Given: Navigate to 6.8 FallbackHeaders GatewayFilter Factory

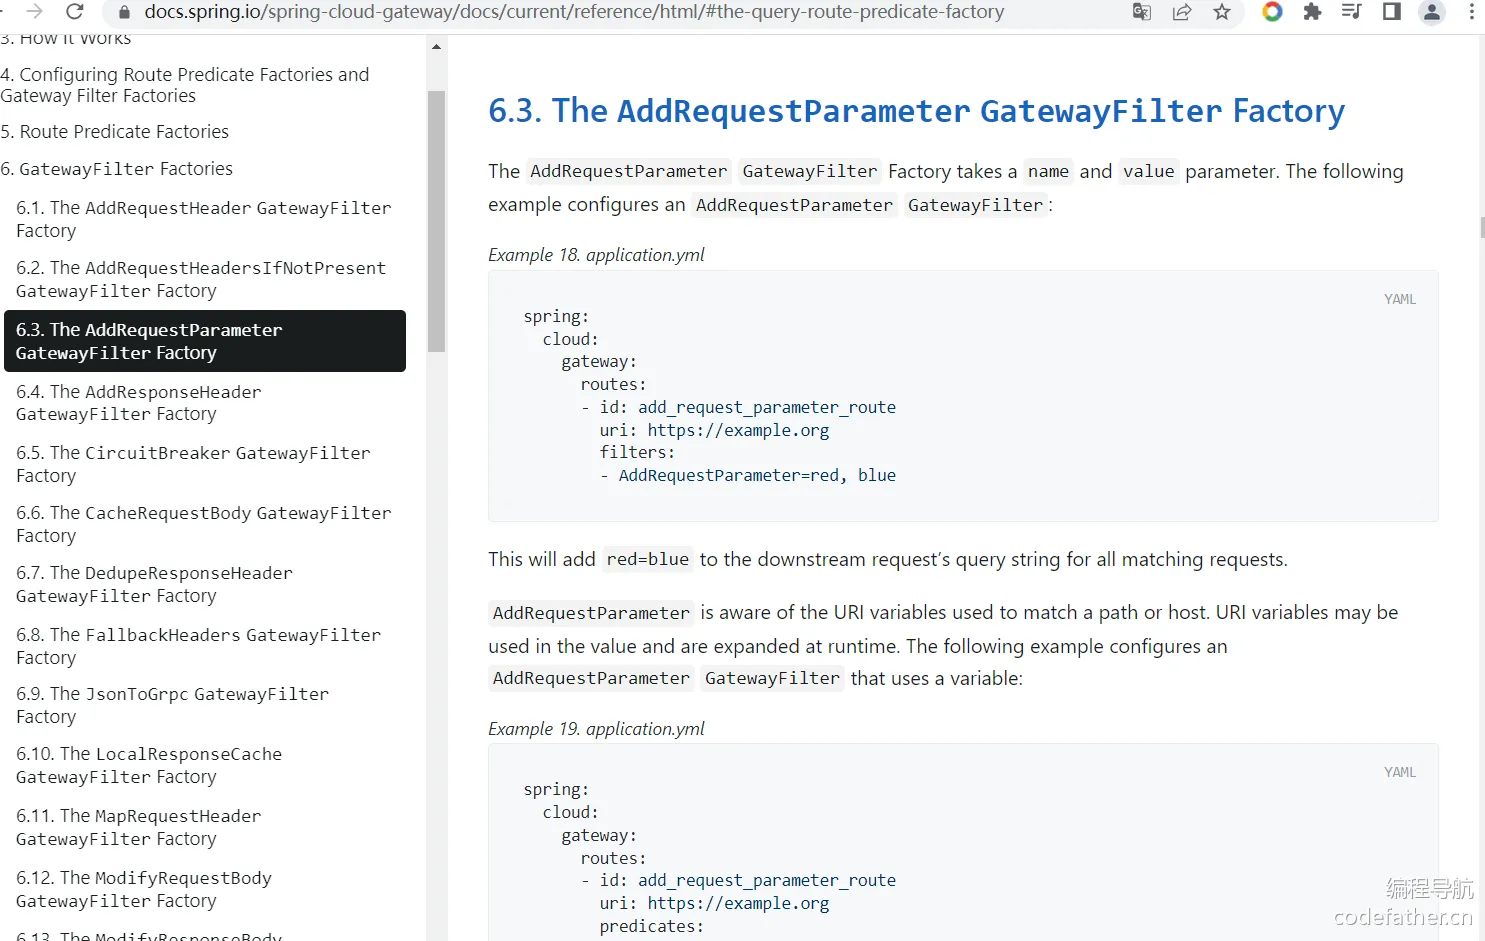Looking at the screenshot, I should click(x=198, y=646).
